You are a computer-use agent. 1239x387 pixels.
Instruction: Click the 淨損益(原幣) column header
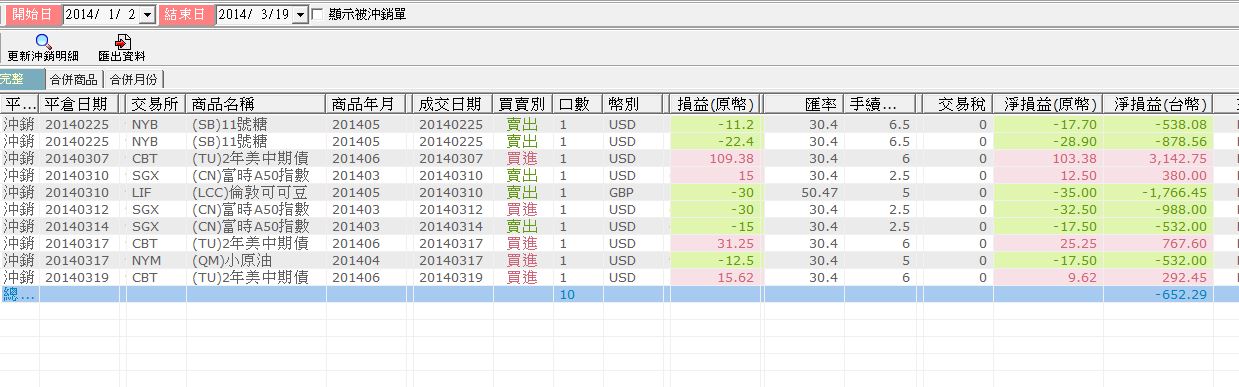coord(1047,104)
